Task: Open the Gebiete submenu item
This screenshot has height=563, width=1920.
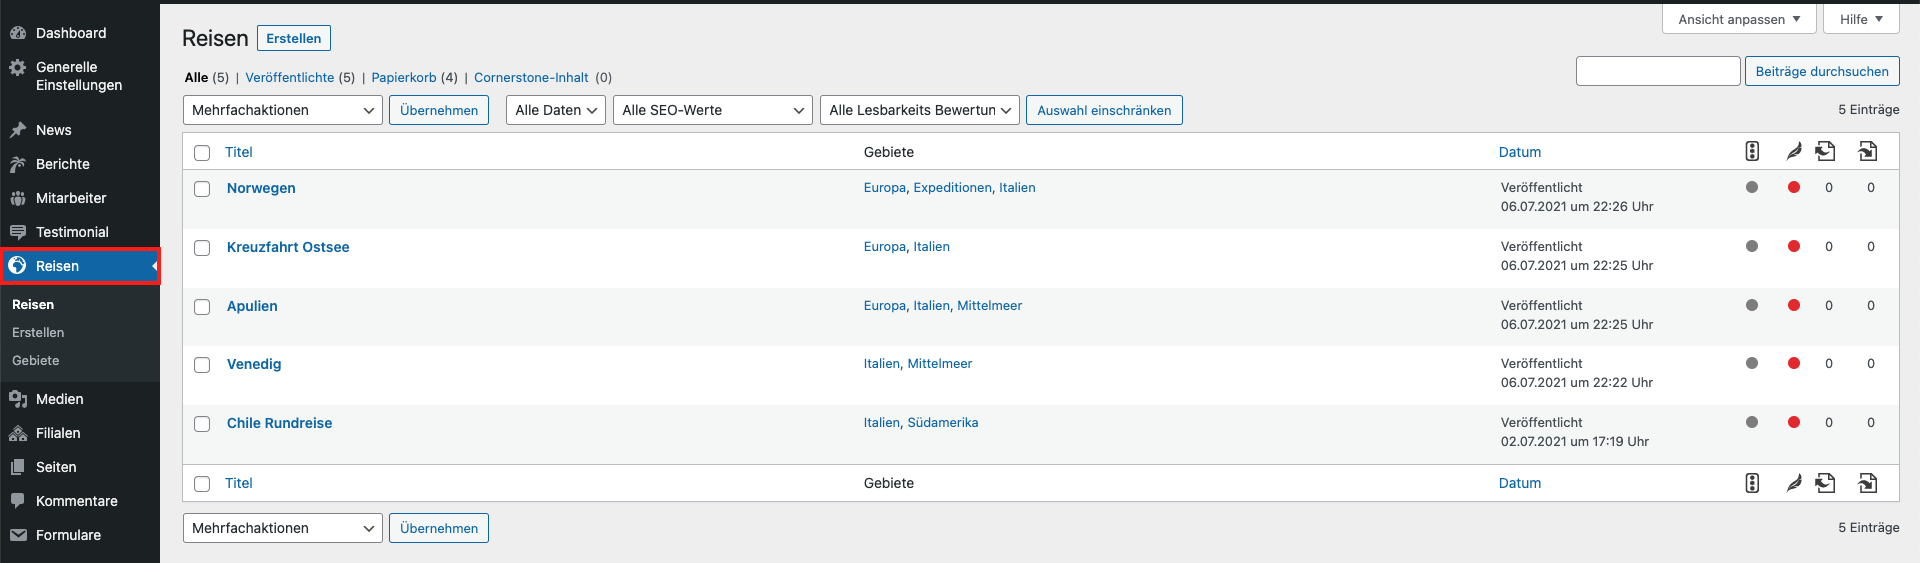Action: click(36, 360)
